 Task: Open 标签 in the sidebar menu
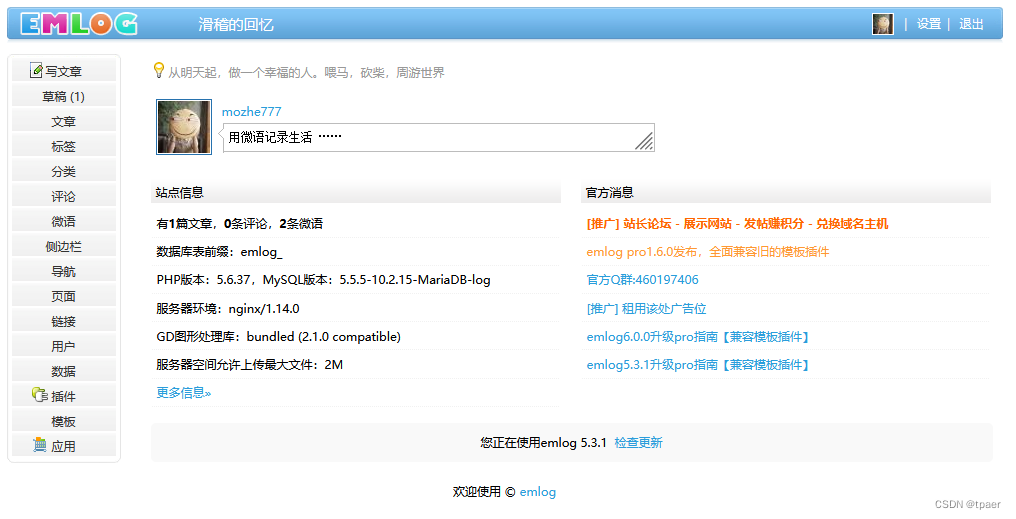[64, 146]
